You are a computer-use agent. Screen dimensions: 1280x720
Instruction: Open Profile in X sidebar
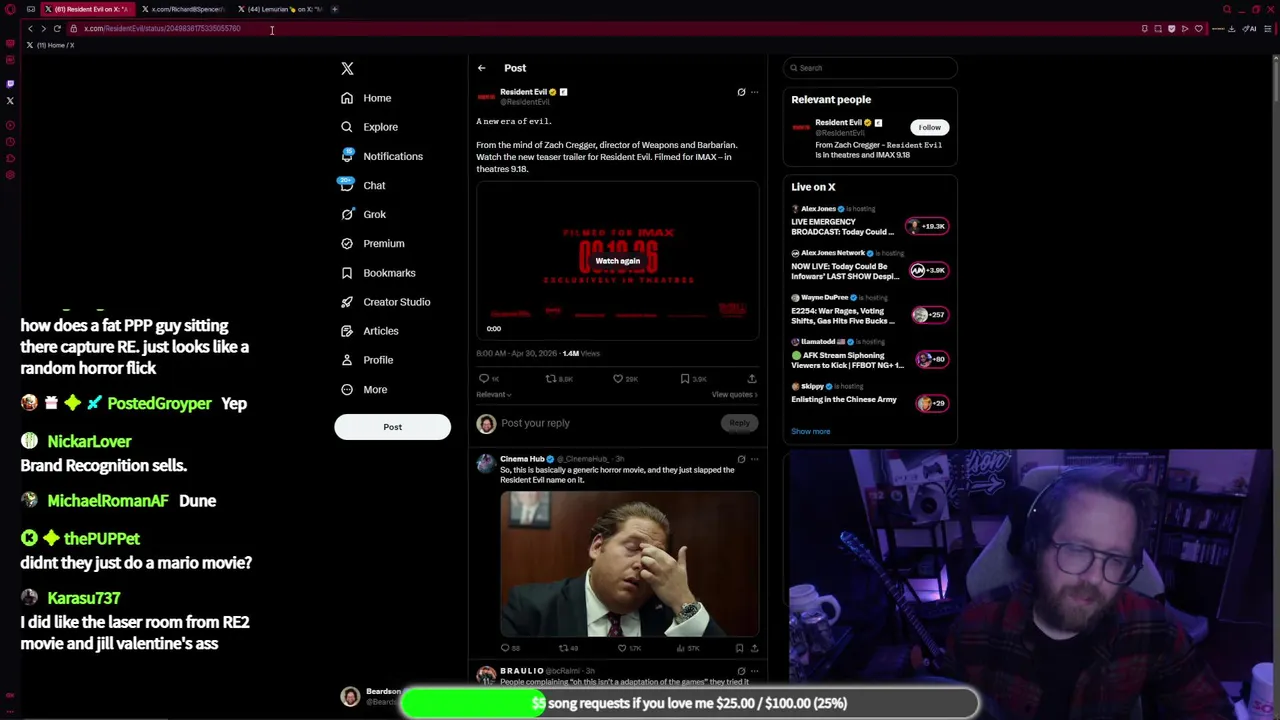coord(366,359)
